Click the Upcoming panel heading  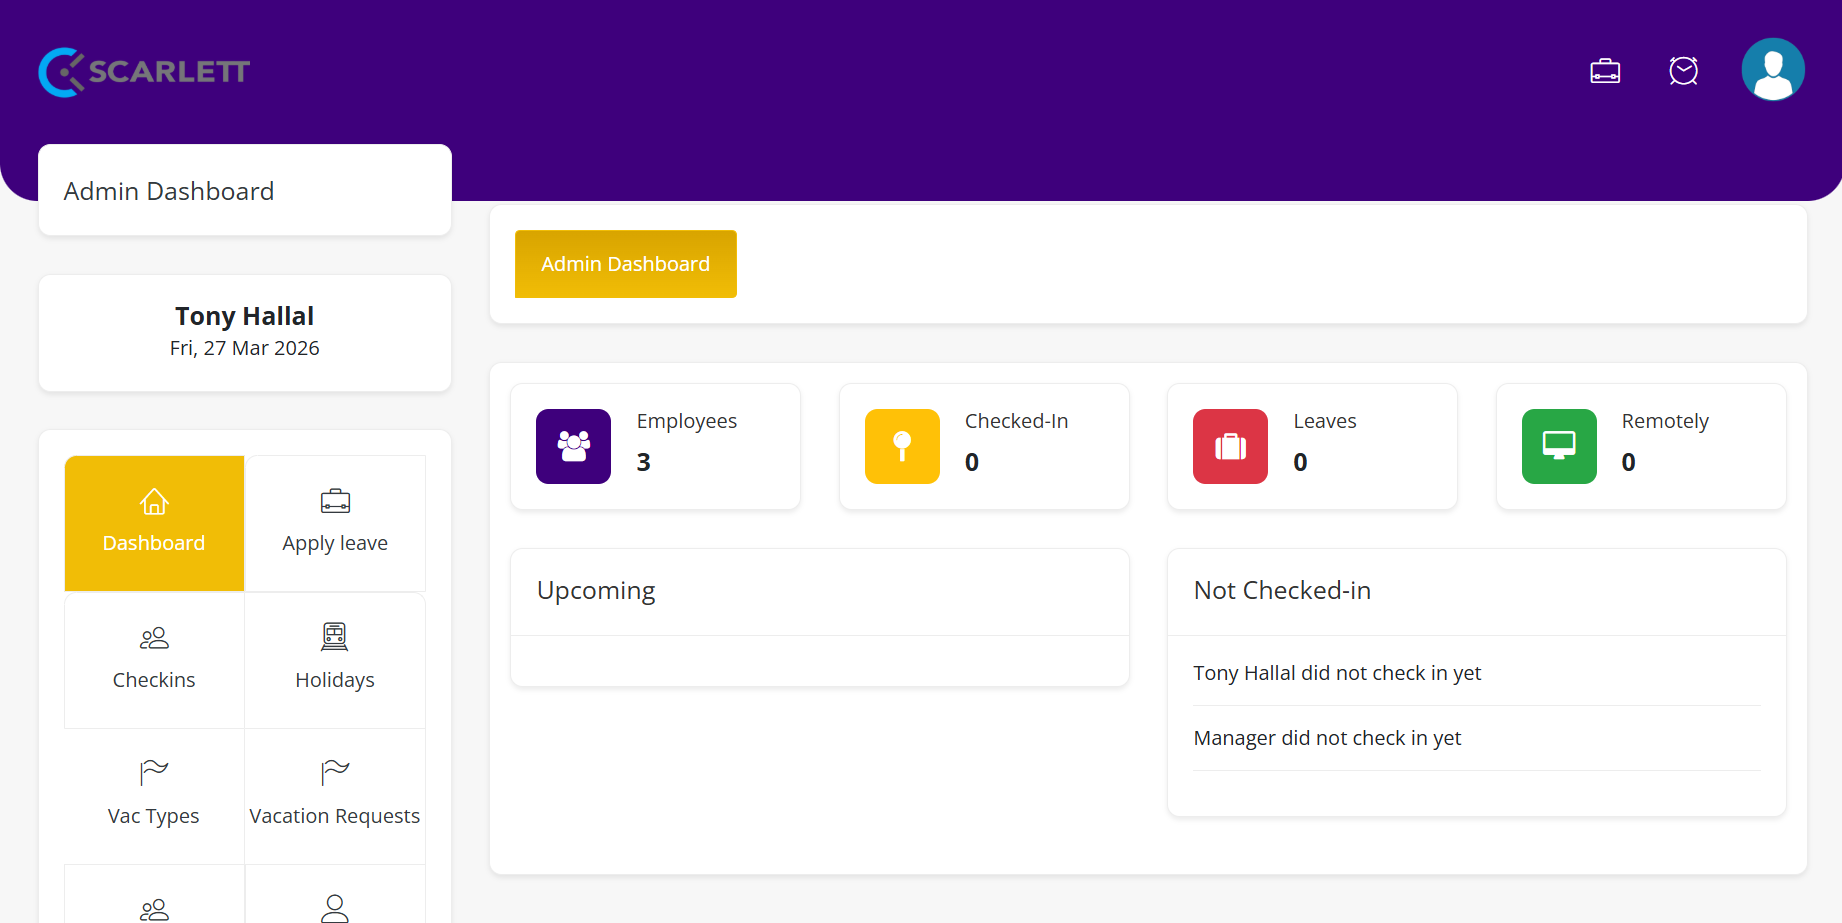(x=596, y=591)
